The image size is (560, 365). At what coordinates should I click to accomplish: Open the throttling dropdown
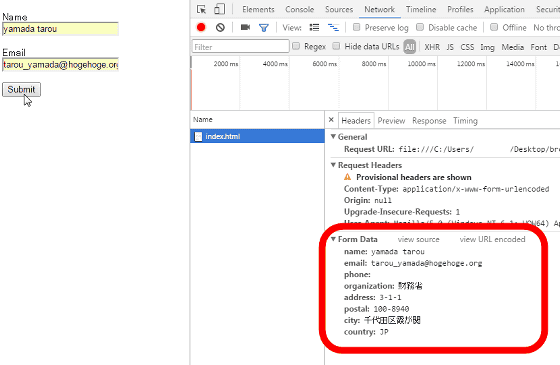(546, 28)
